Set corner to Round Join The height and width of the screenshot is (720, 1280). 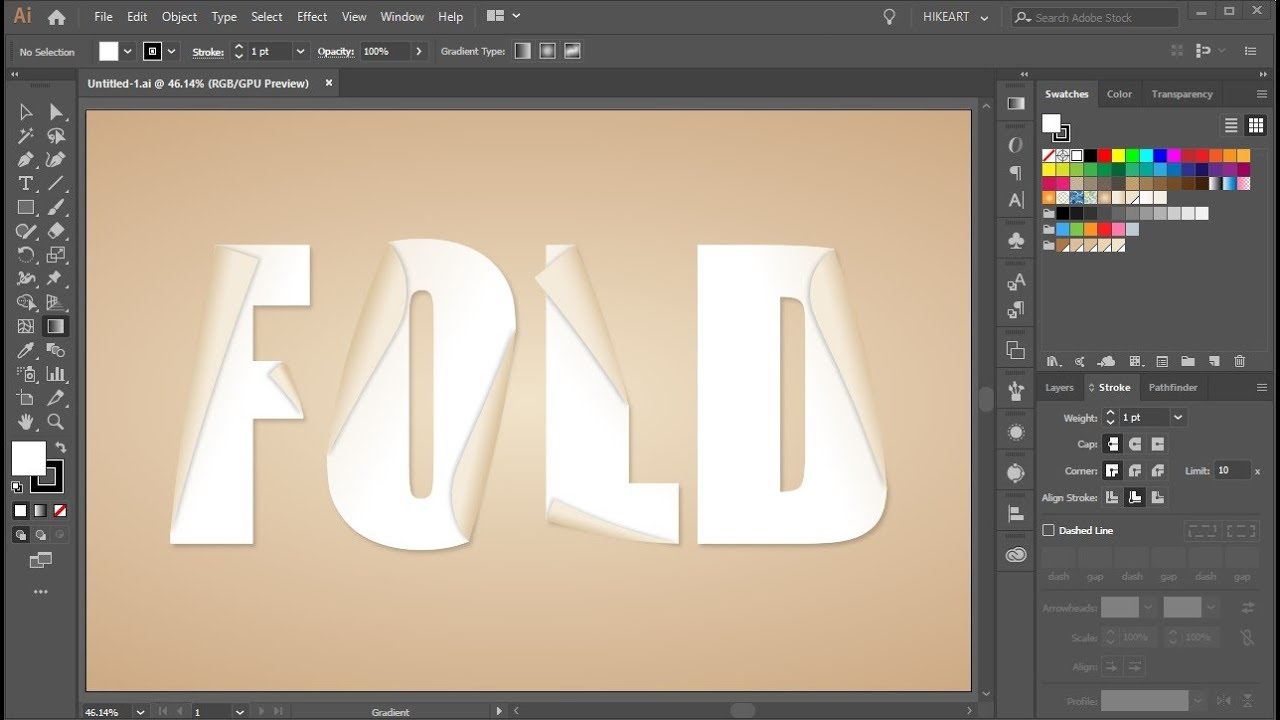coord(1135,470)
